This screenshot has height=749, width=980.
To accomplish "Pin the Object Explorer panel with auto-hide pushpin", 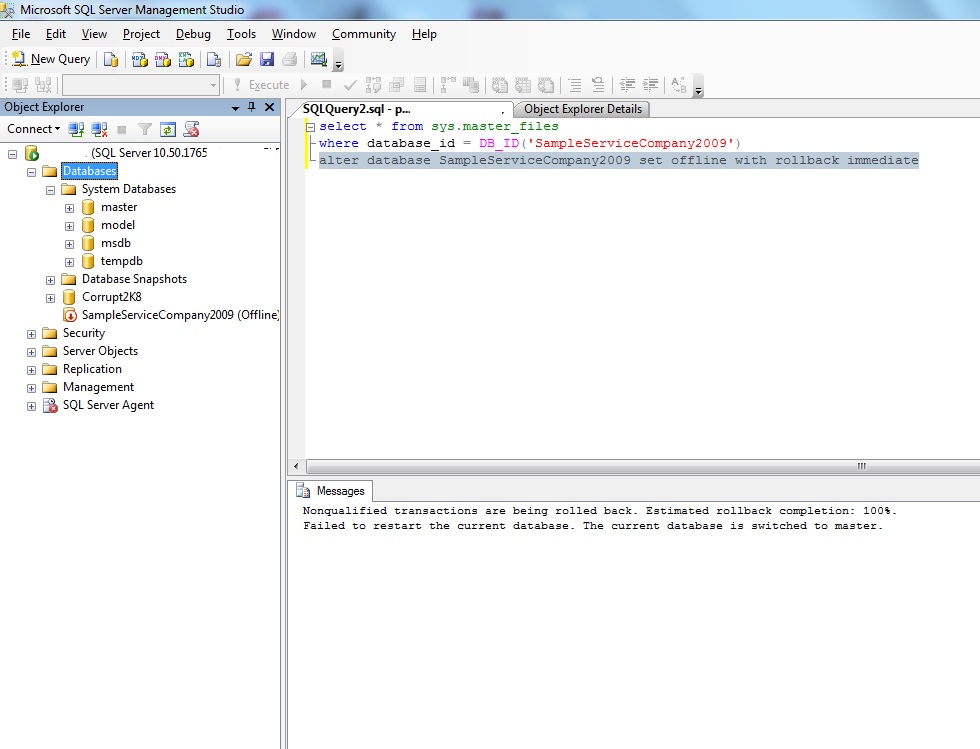I will 252,107.
